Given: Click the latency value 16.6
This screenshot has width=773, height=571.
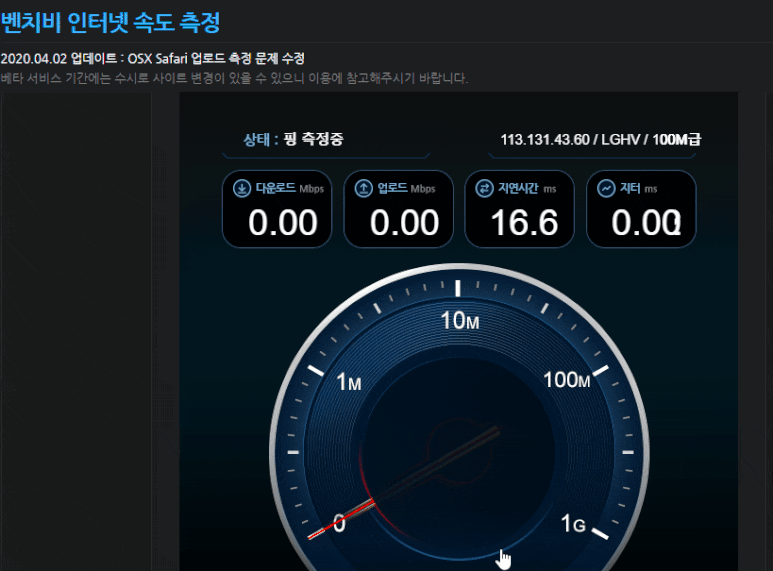Looking at the screenshot, I should [x=524, y=223].
